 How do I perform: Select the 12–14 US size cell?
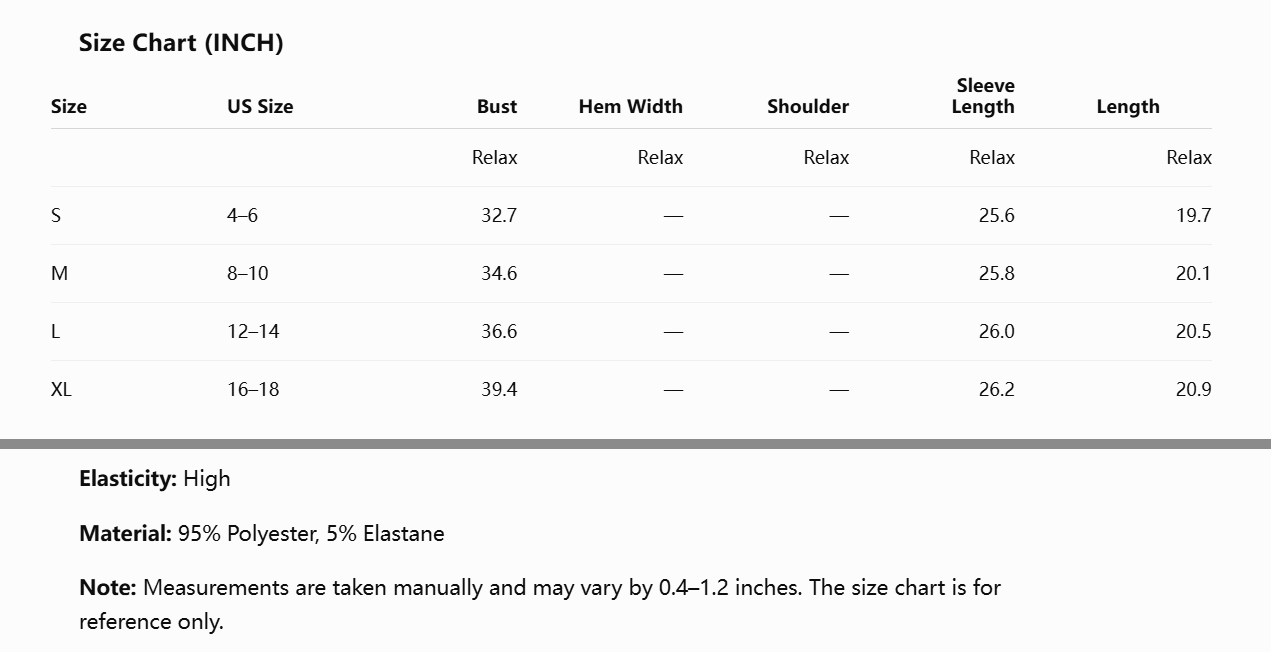[x=253, y=331]
